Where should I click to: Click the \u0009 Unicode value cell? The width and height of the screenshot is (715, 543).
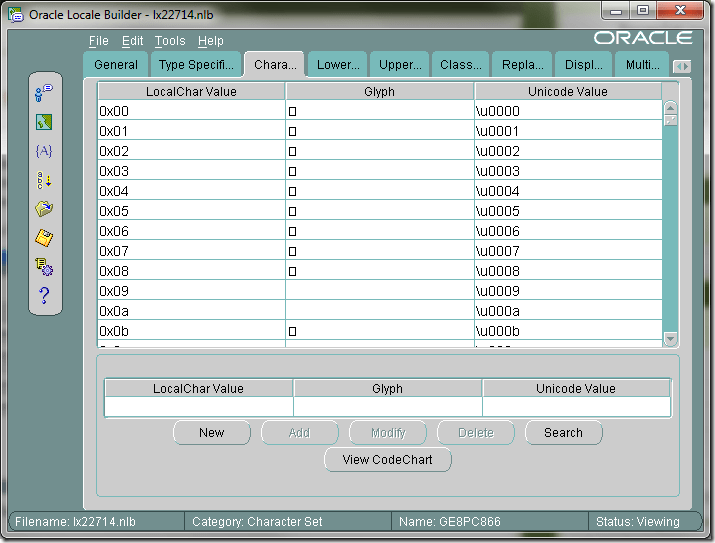coord(568,291)
